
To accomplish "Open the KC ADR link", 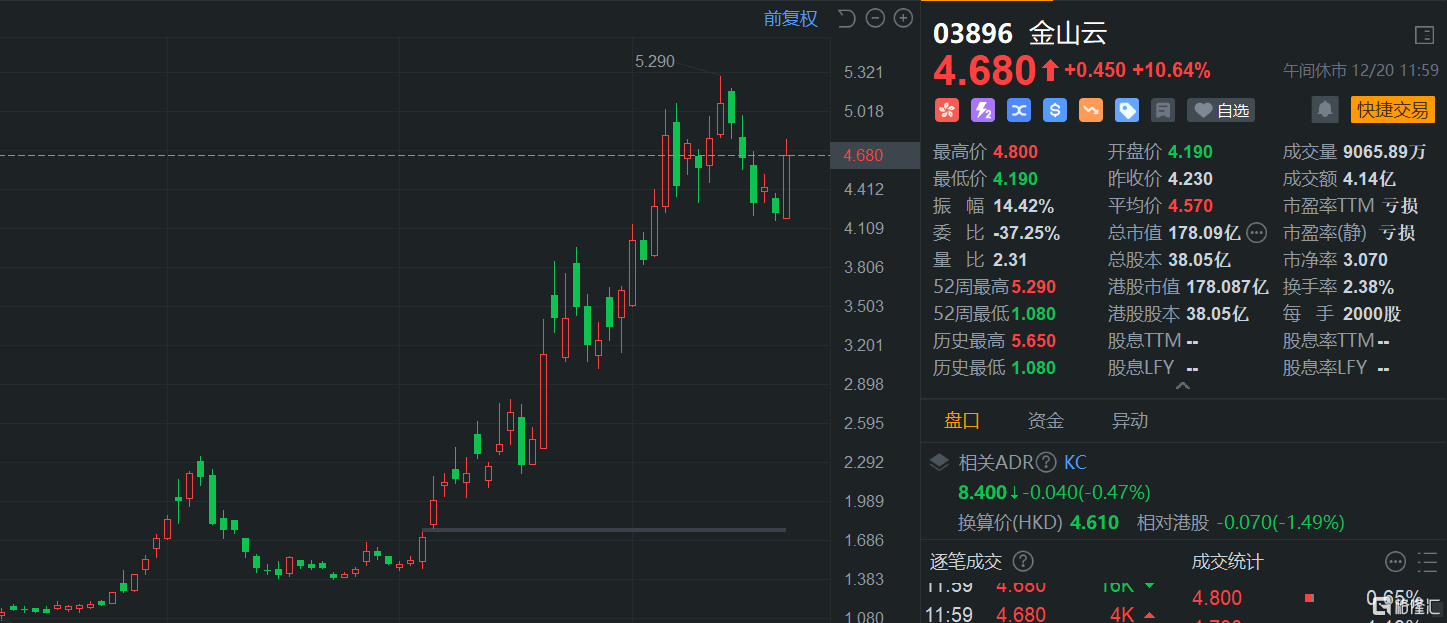I will (x=1075, y=462).
